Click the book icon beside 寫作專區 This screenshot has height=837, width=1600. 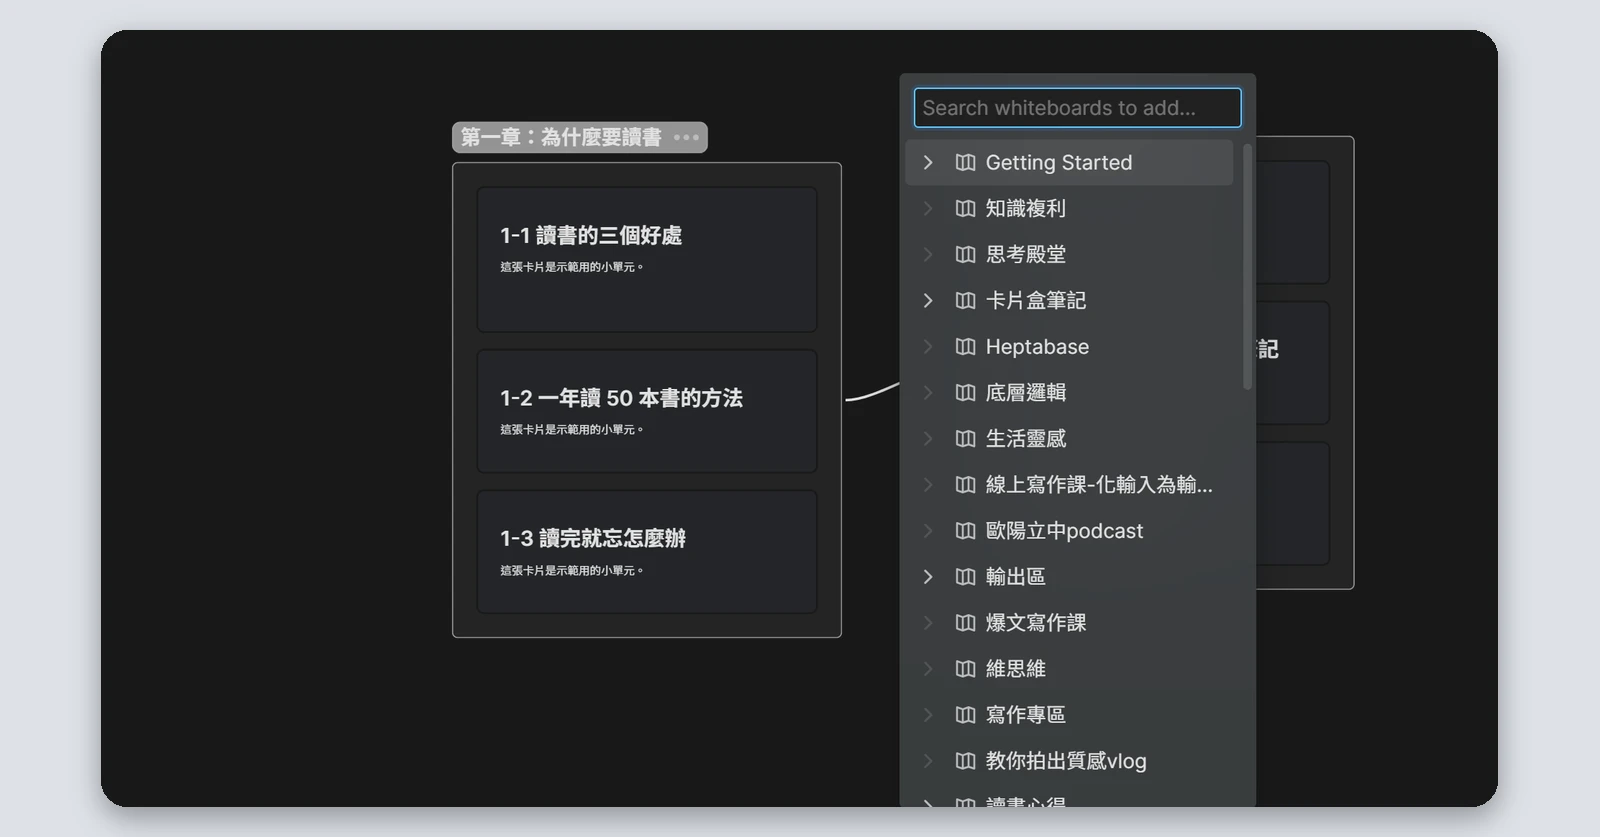(x=965, y=714)
